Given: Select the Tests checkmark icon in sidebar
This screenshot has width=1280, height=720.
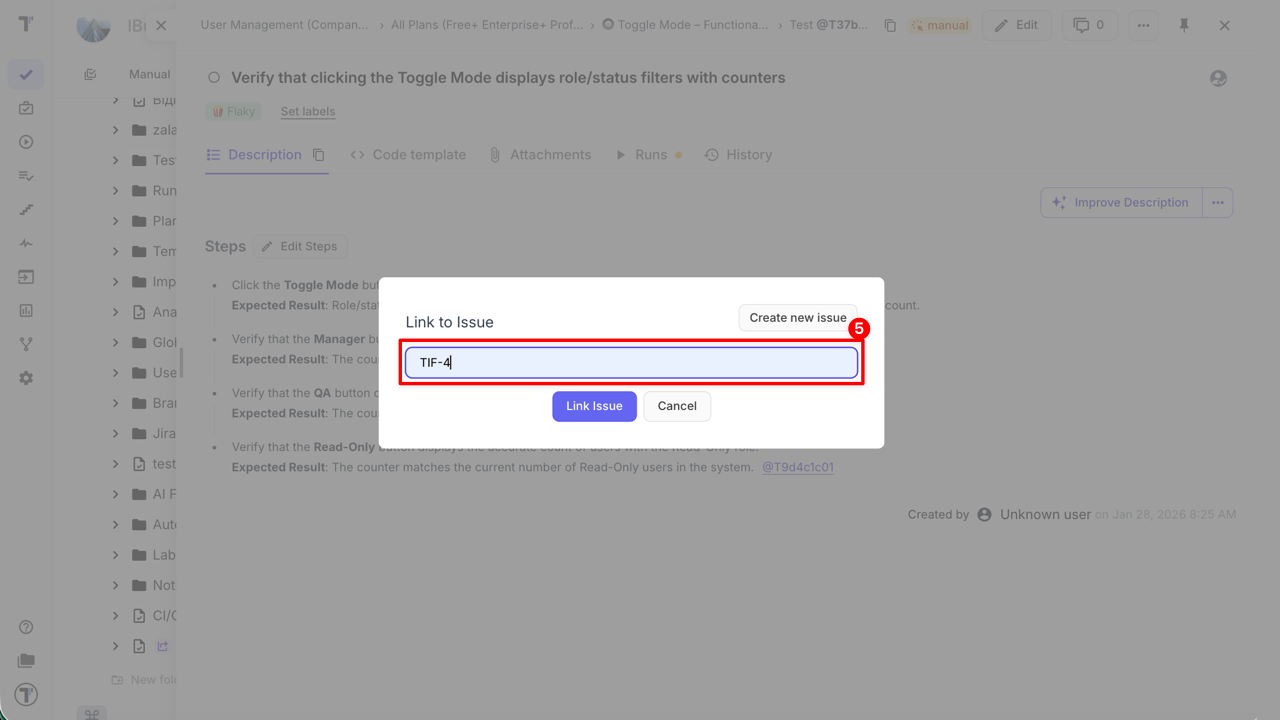Looking at the screenshot, I should click(x=26, y=74).
